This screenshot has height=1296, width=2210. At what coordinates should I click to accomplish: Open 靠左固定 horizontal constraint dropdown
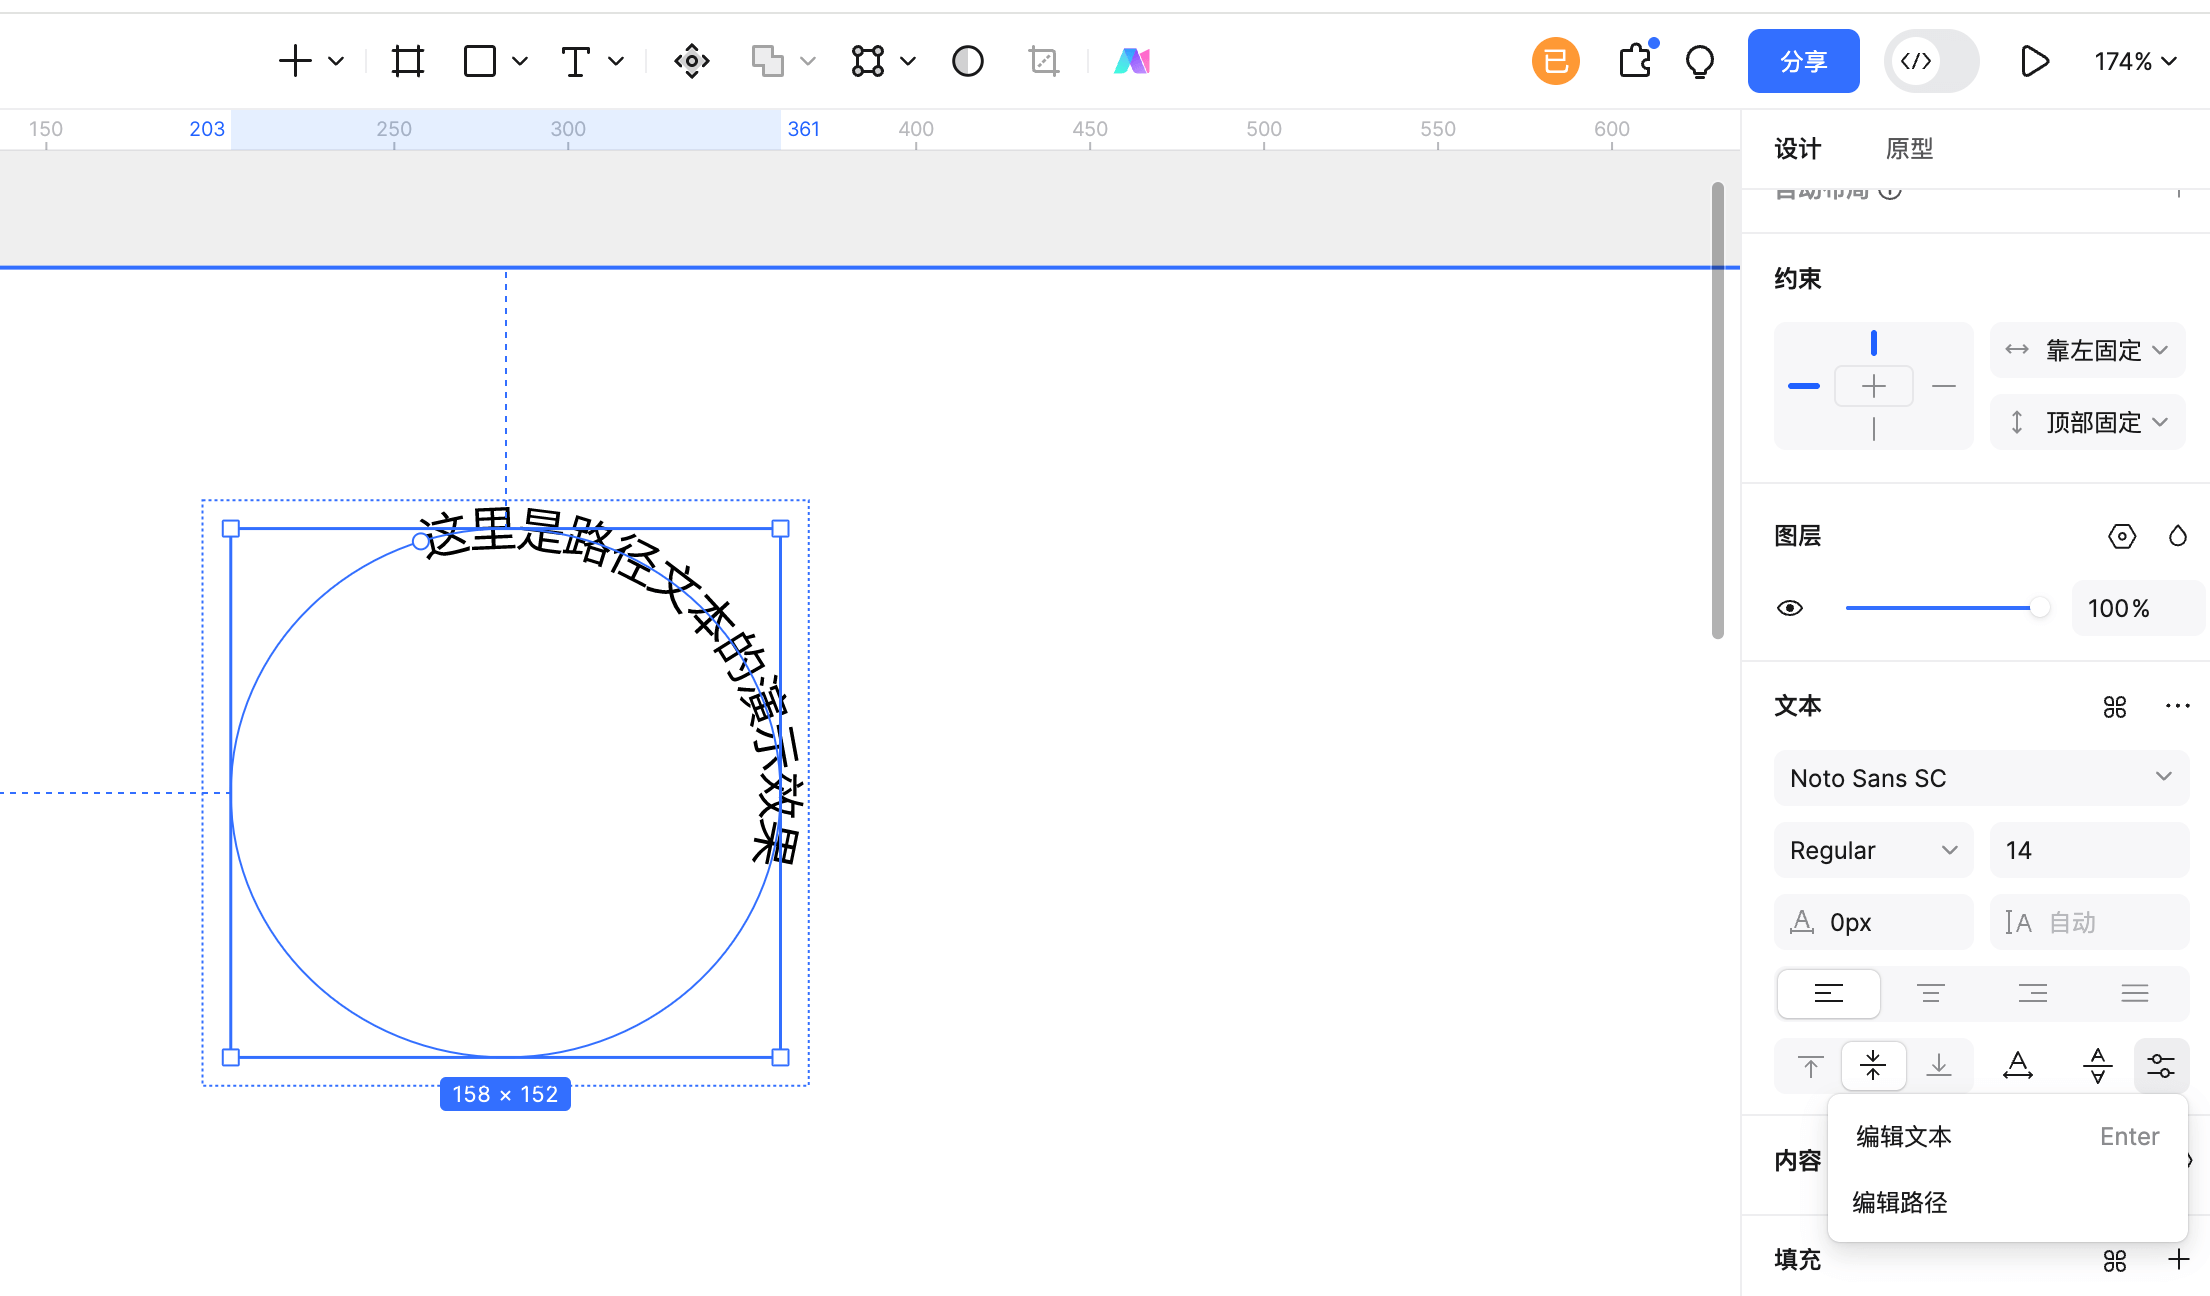(2088, 350)
